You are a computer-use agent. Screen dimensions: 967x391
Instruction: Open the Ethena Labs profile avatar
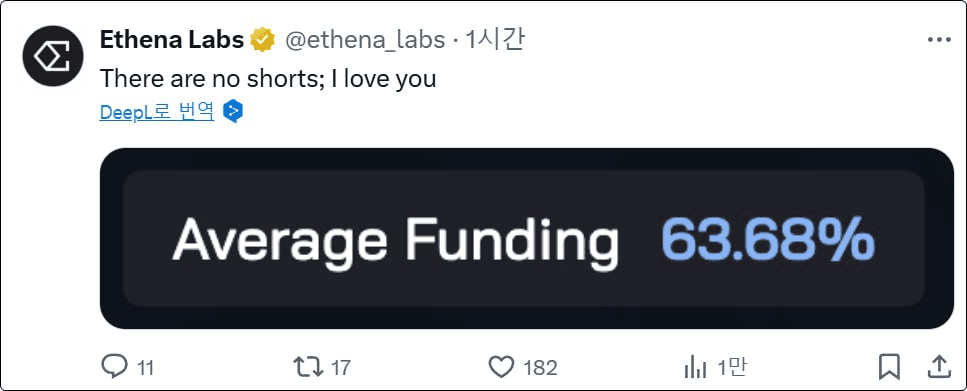[53, 56]
